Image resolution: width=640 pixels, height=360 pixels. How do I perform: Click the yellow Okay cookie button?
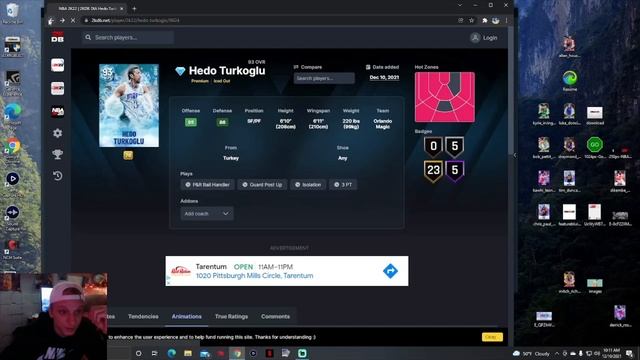coord(492,337)
